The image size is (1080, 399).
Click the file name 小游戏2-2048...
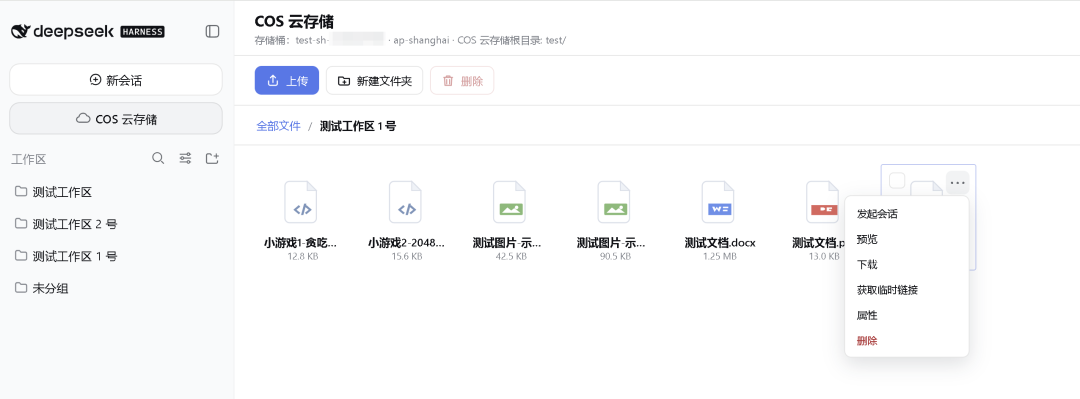[406, 243]
